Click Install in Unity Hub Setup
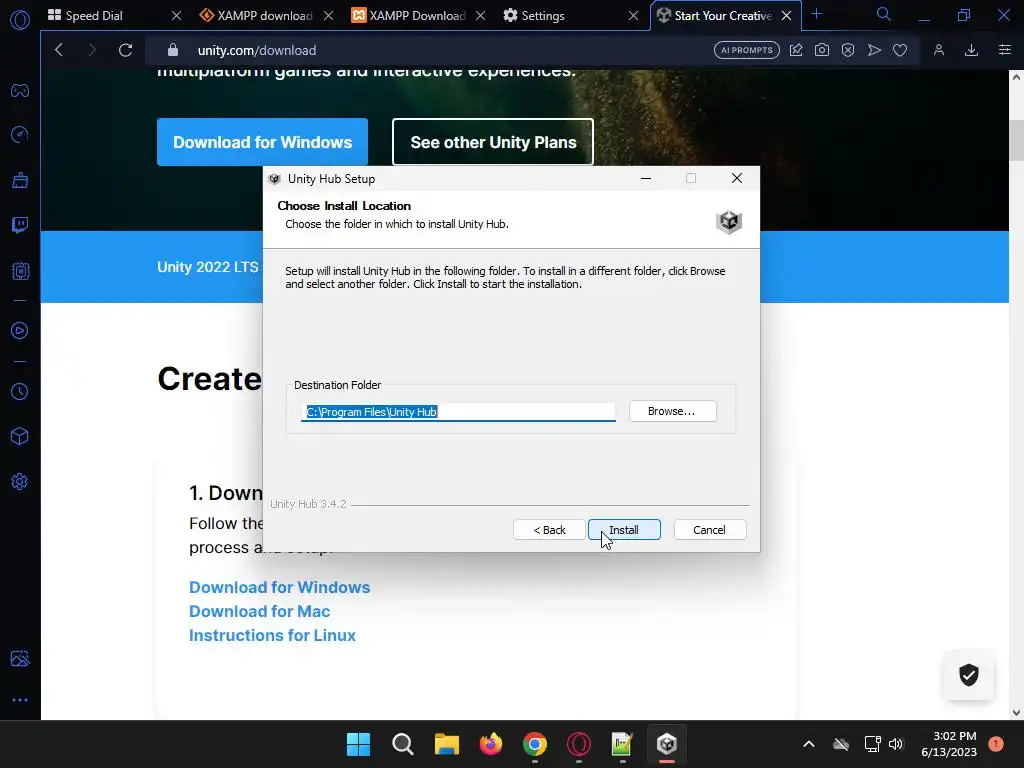Image resolution: width=1024 pixels, height=768 pixels. (x=624, y=530)
